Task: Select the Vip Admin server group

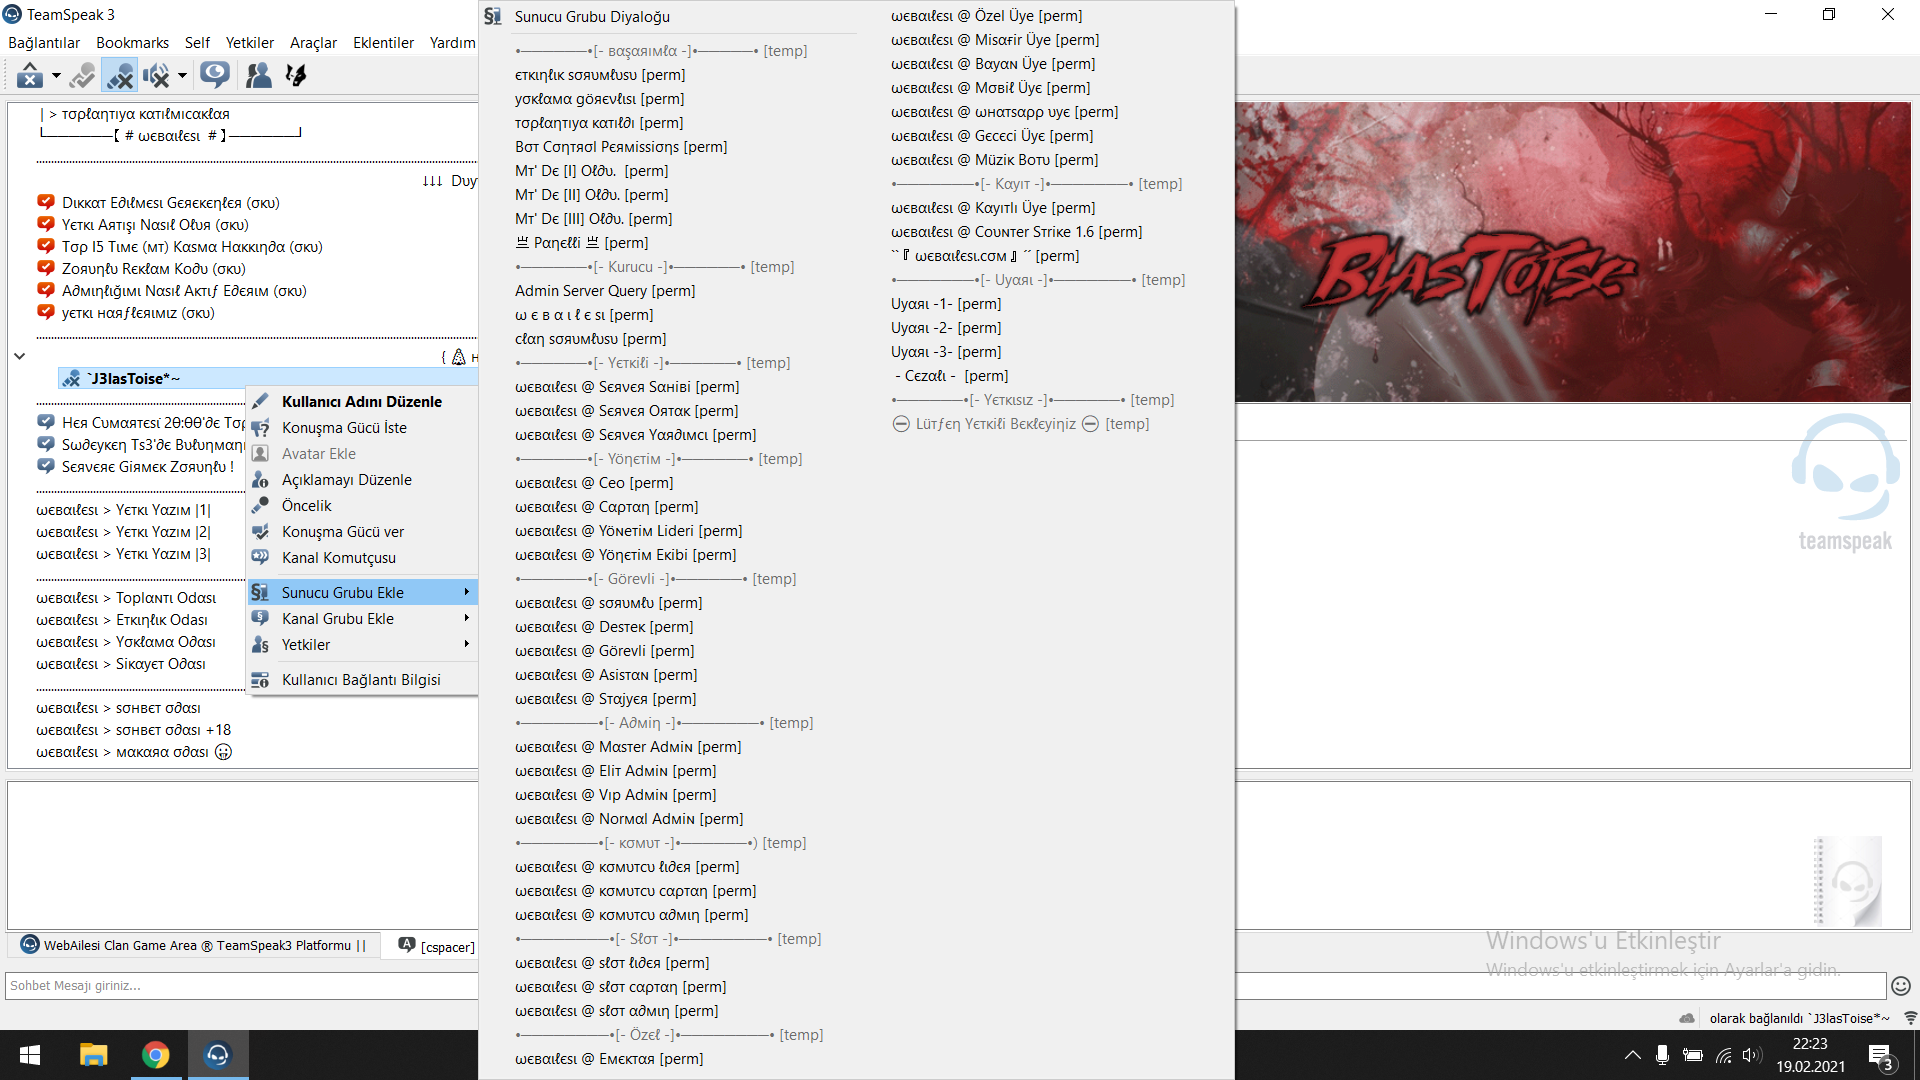Action: click(616, 795)
